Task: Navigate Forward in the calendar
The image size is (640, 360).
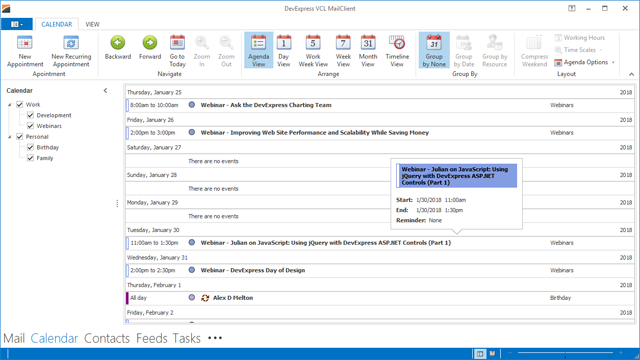Action: click(x=150, y=48)
